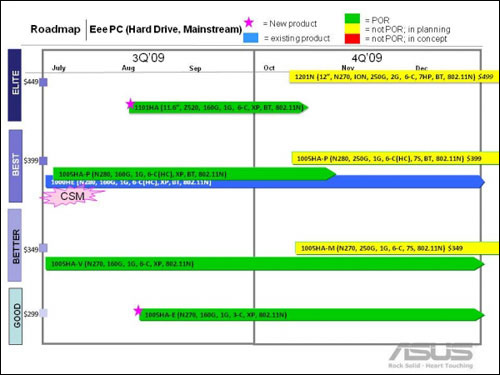Click the $449 price label
500x375 pixels.
click(x=31, y=82)
